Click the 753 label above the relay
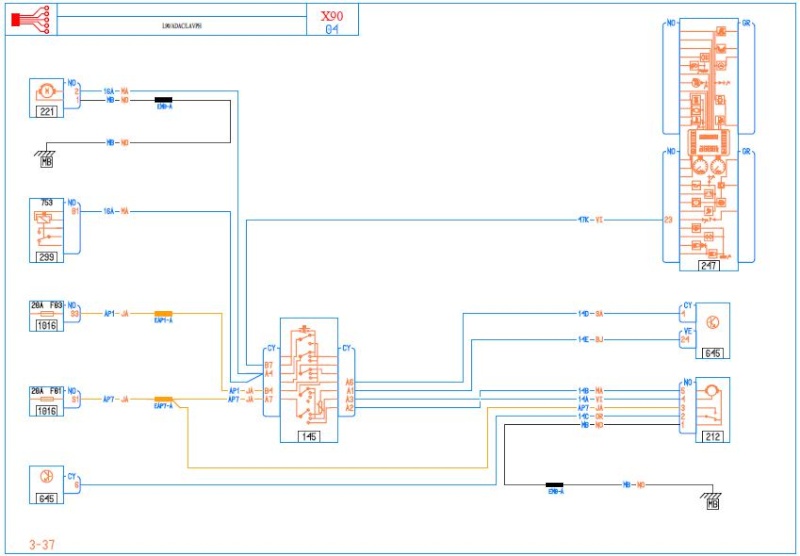 46,203
